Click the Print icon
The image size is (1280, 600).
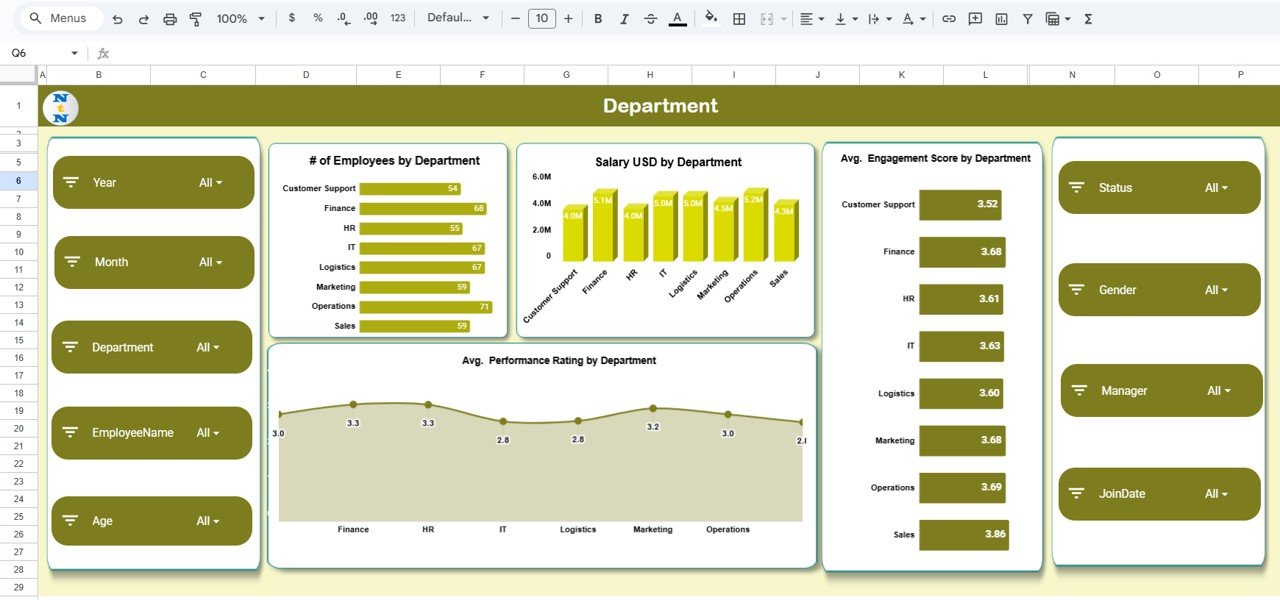coord(169,18)
